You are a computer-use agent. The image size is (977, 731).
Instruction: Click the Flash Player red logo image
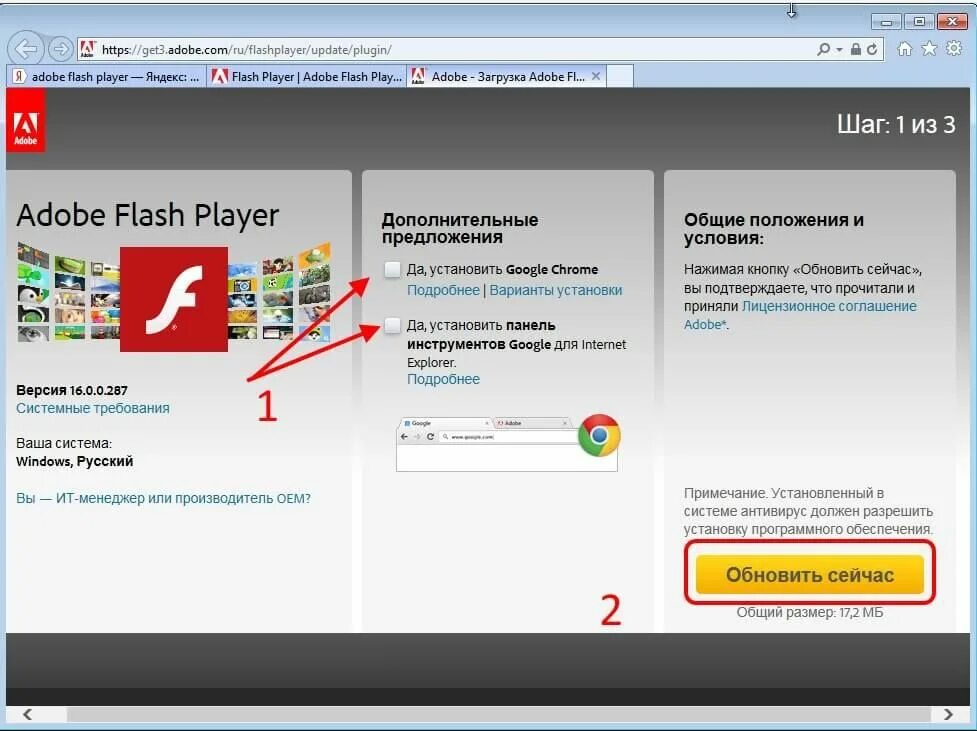[x=174, y=299]
